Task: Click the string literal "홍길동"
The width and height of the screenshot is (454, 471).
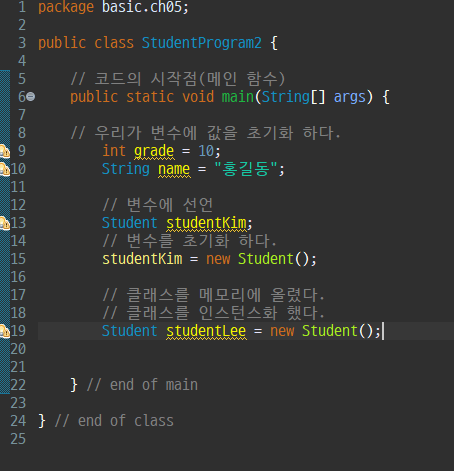Action: (x=246, y=169)
